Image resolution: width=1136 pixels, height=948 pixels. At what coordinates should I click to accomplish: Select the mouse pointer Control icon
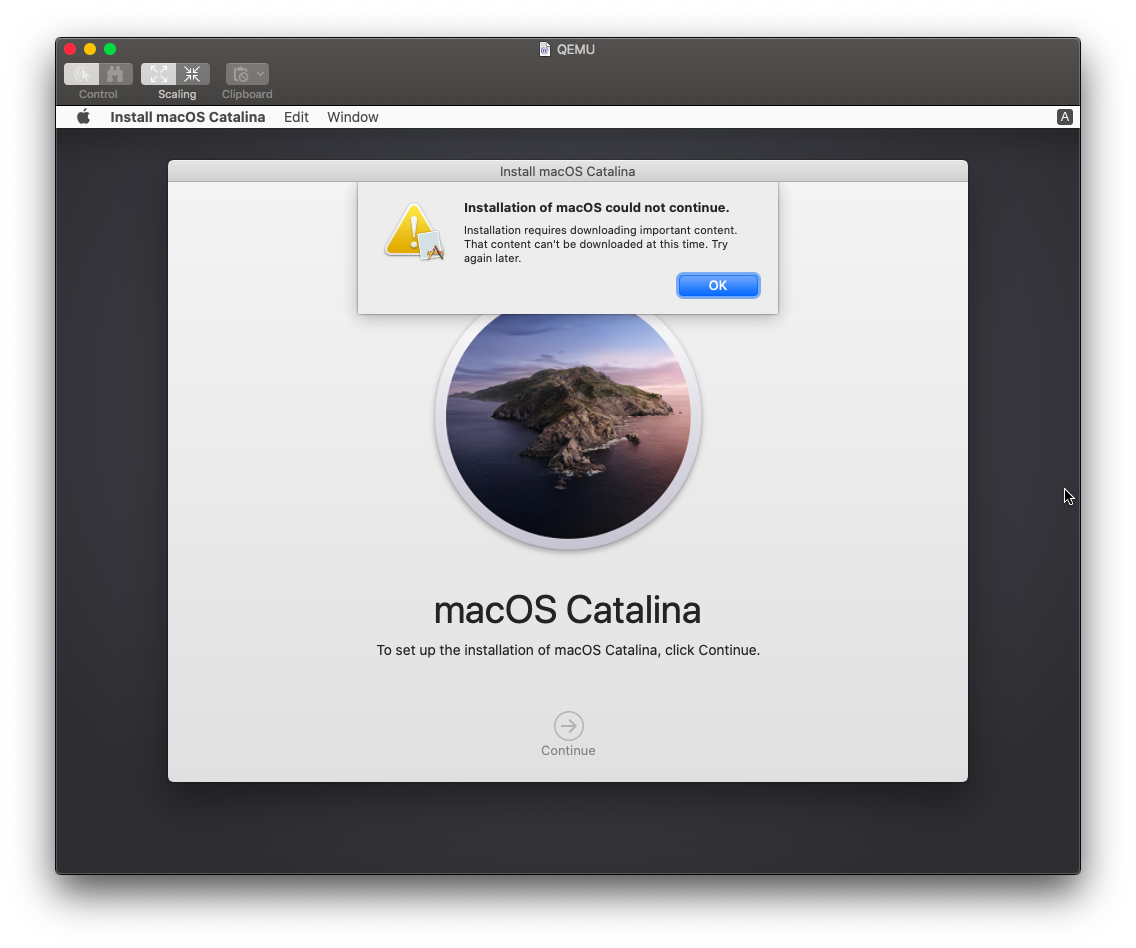[82, 73]
